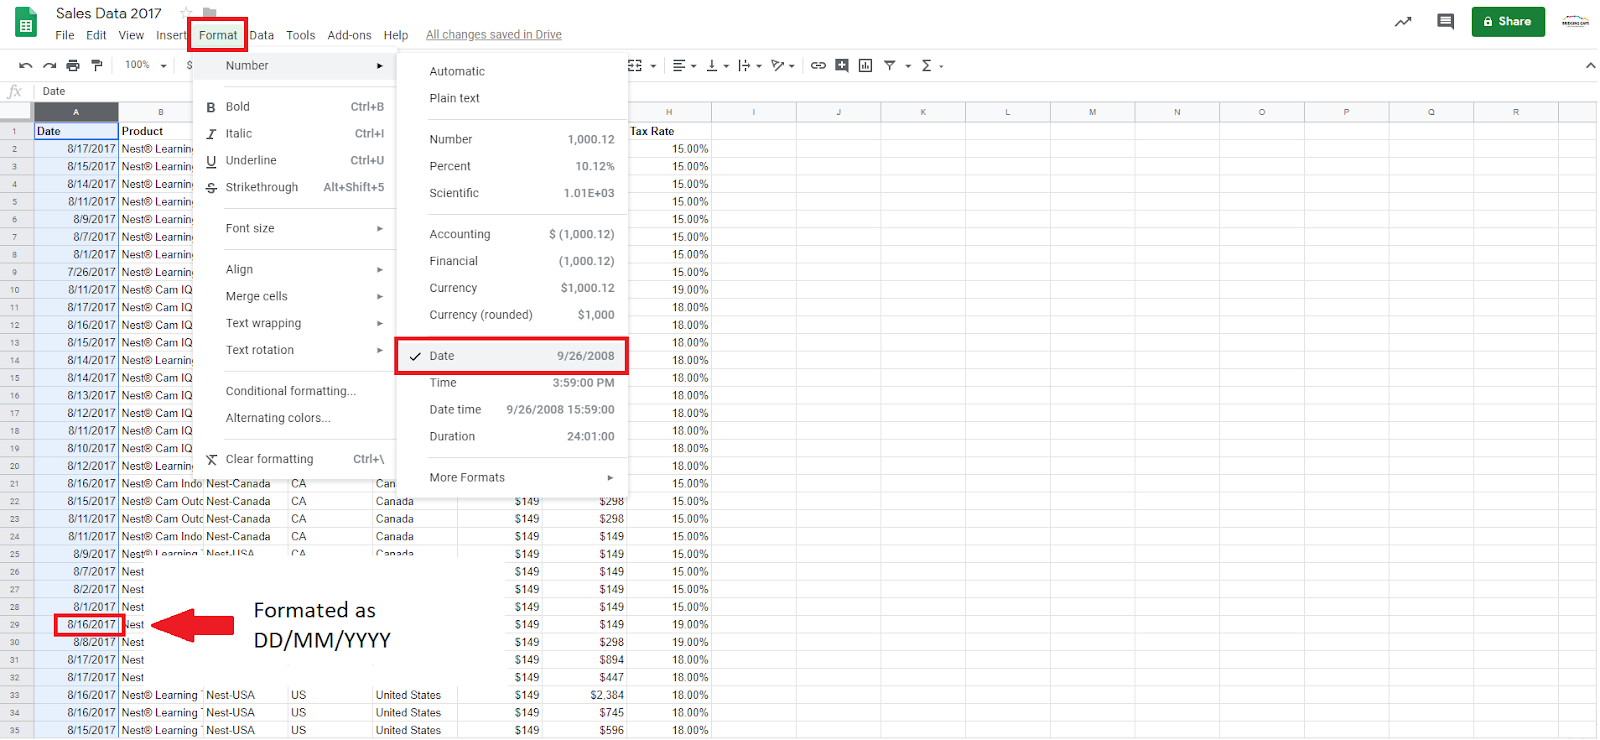The width and height of the screenshot is (1600, 740).
Task: Open the account avatar at top right
Action: click(x=1575, y=21)
